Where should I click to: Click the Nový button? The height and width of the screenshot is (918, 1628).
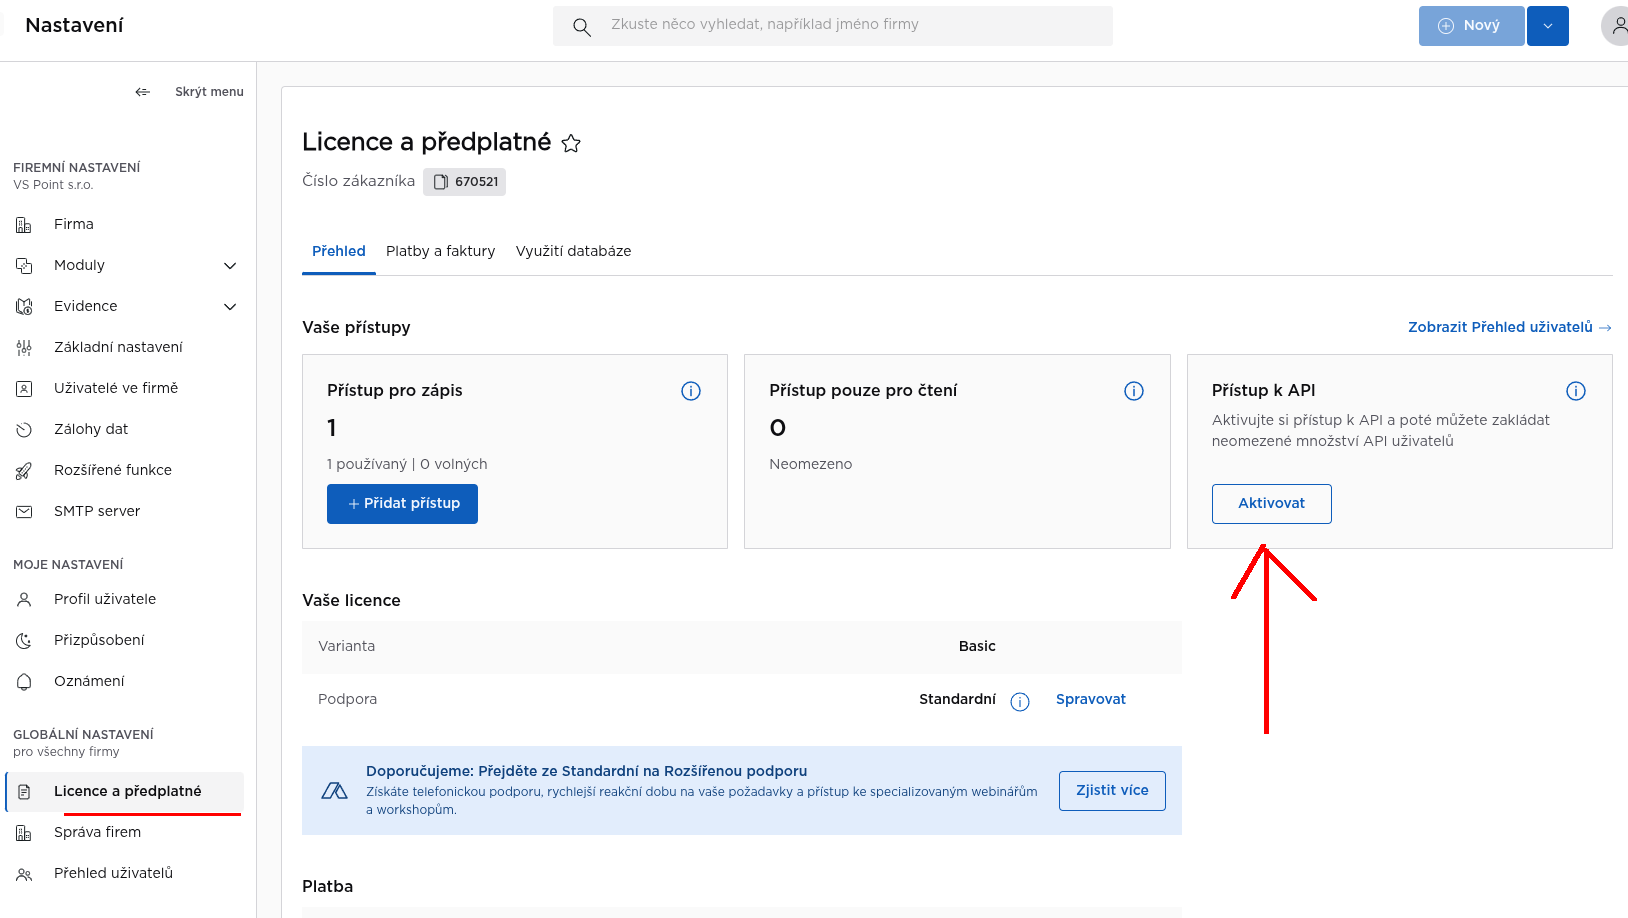1471,26
